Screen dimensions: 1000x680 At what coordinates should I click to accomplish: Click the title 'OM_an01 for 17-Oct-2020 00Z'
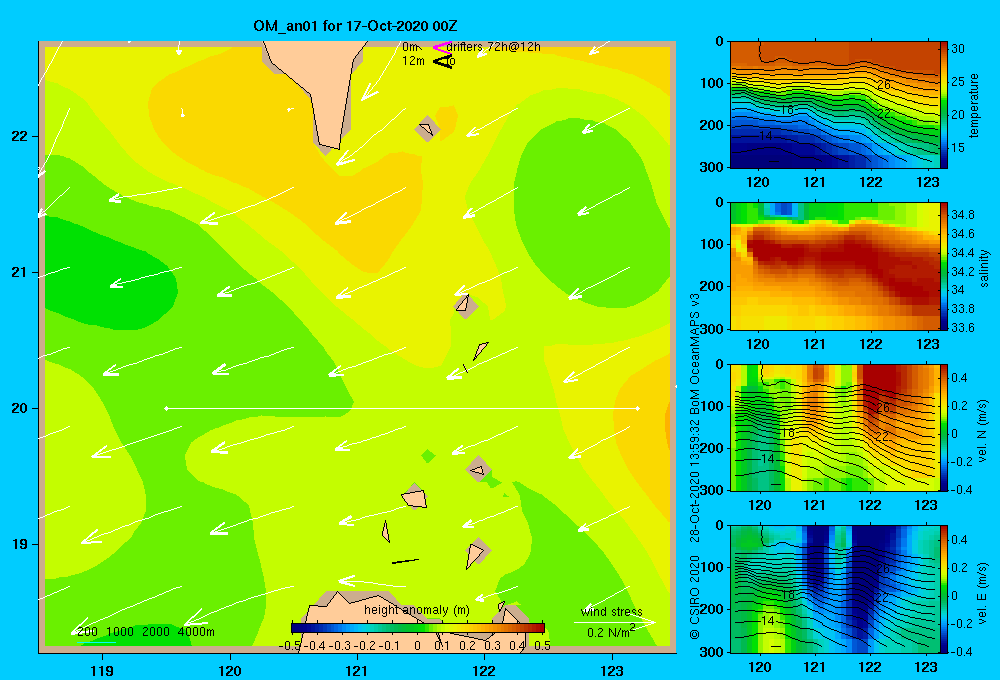coord(355,26)
